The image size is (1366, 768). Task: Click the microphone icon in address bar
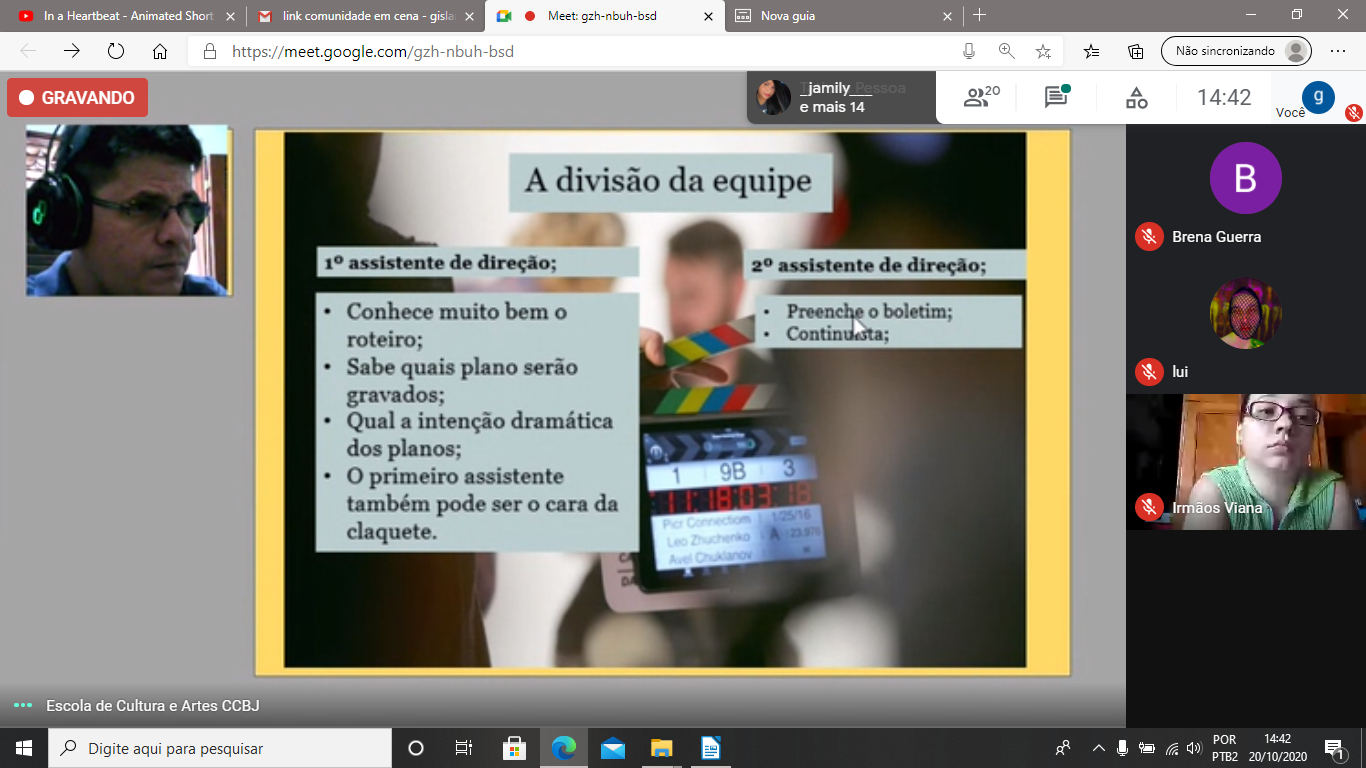(968, 51)
